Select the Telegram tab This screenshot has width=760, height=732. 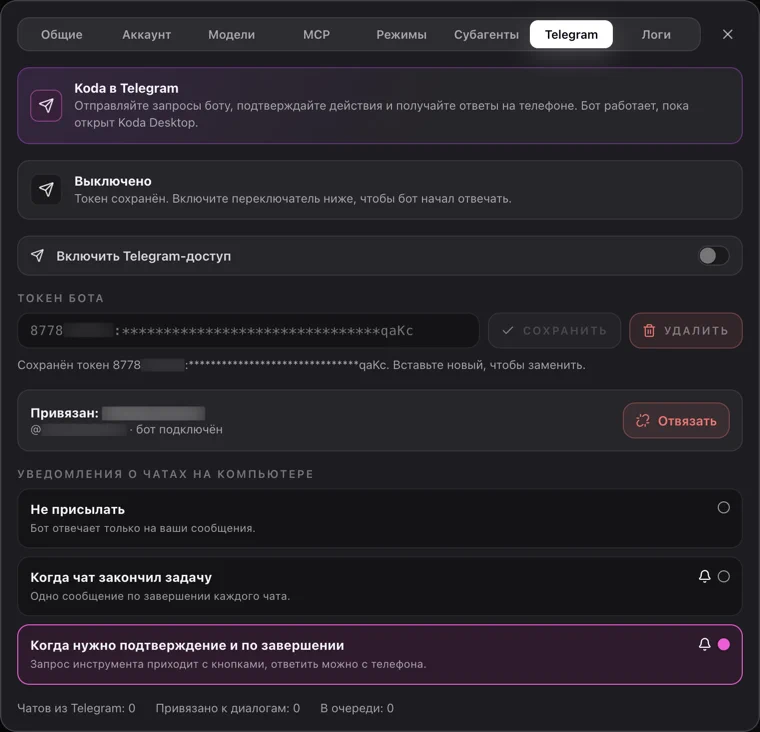[x=571, y=34]
